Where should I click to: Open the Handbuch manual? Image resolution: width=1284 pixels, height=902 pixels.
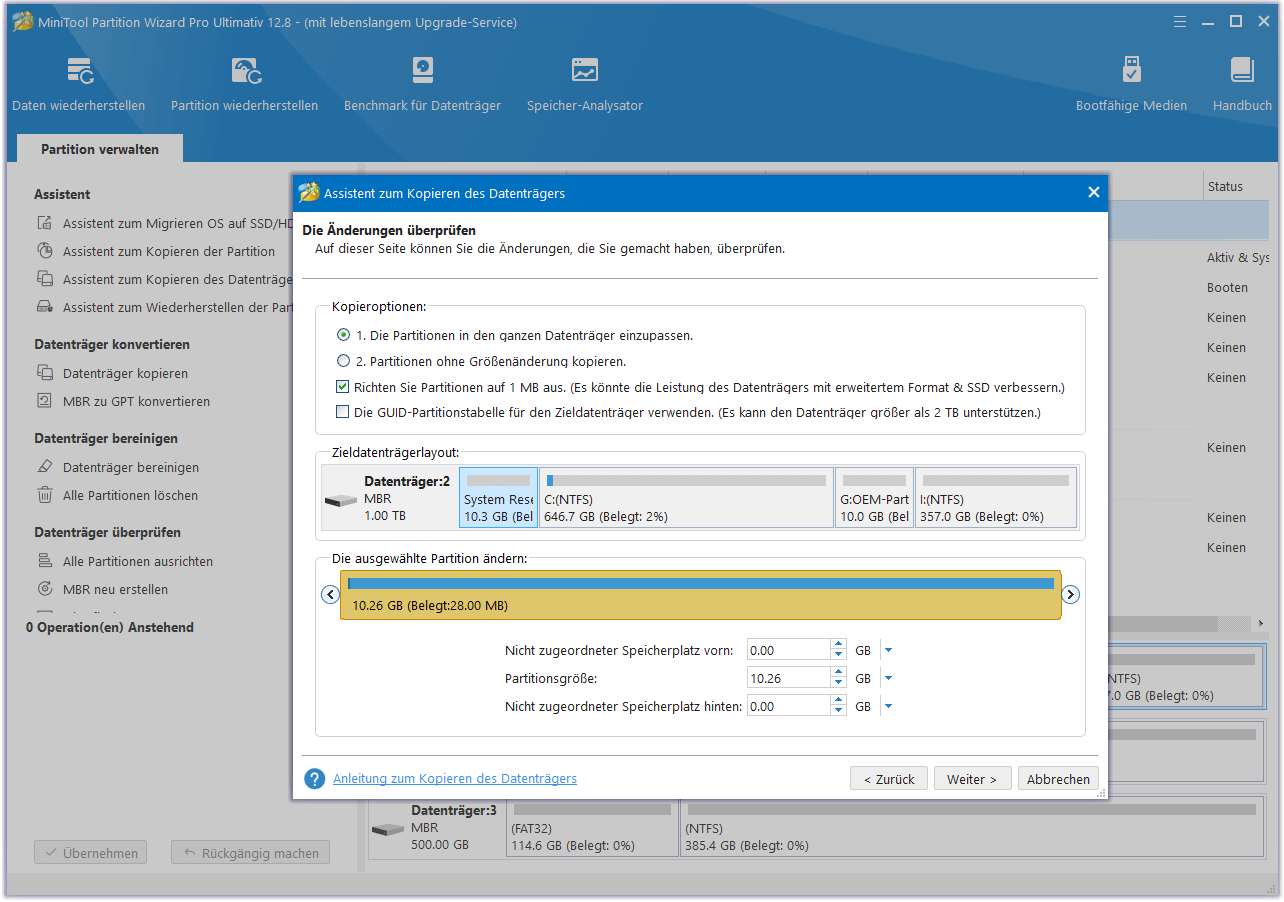(x=1242, y=84)
